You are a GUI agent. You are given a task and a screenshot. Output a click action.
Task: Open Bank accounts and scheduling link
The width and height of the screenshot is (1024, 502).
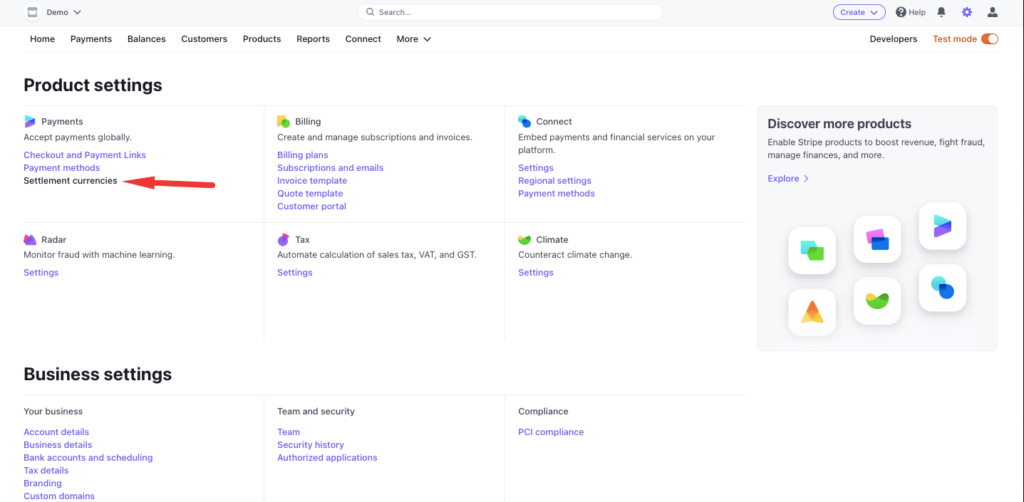tap(88, 458)
